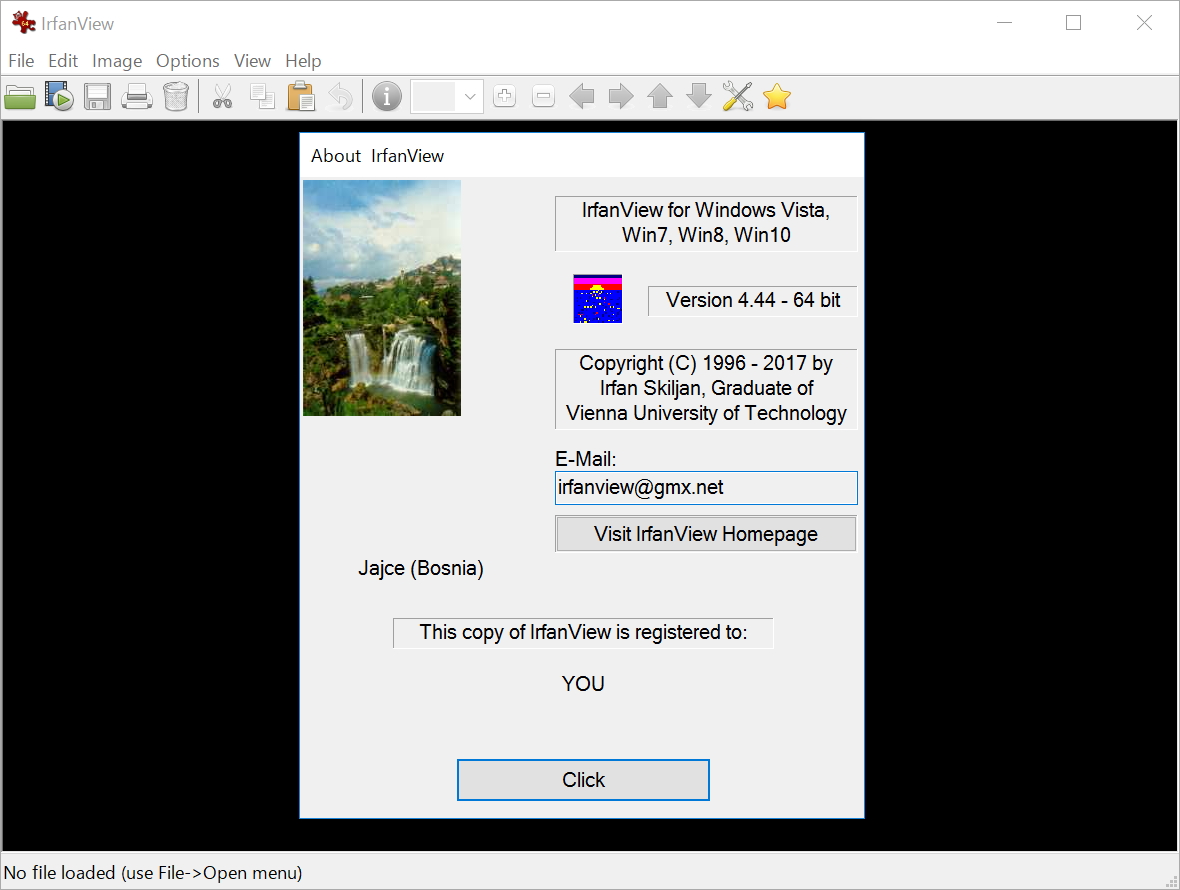Select the irfanview@gmx.net email field
Viewport: 1180px width, 890px height.
(706, 488)
